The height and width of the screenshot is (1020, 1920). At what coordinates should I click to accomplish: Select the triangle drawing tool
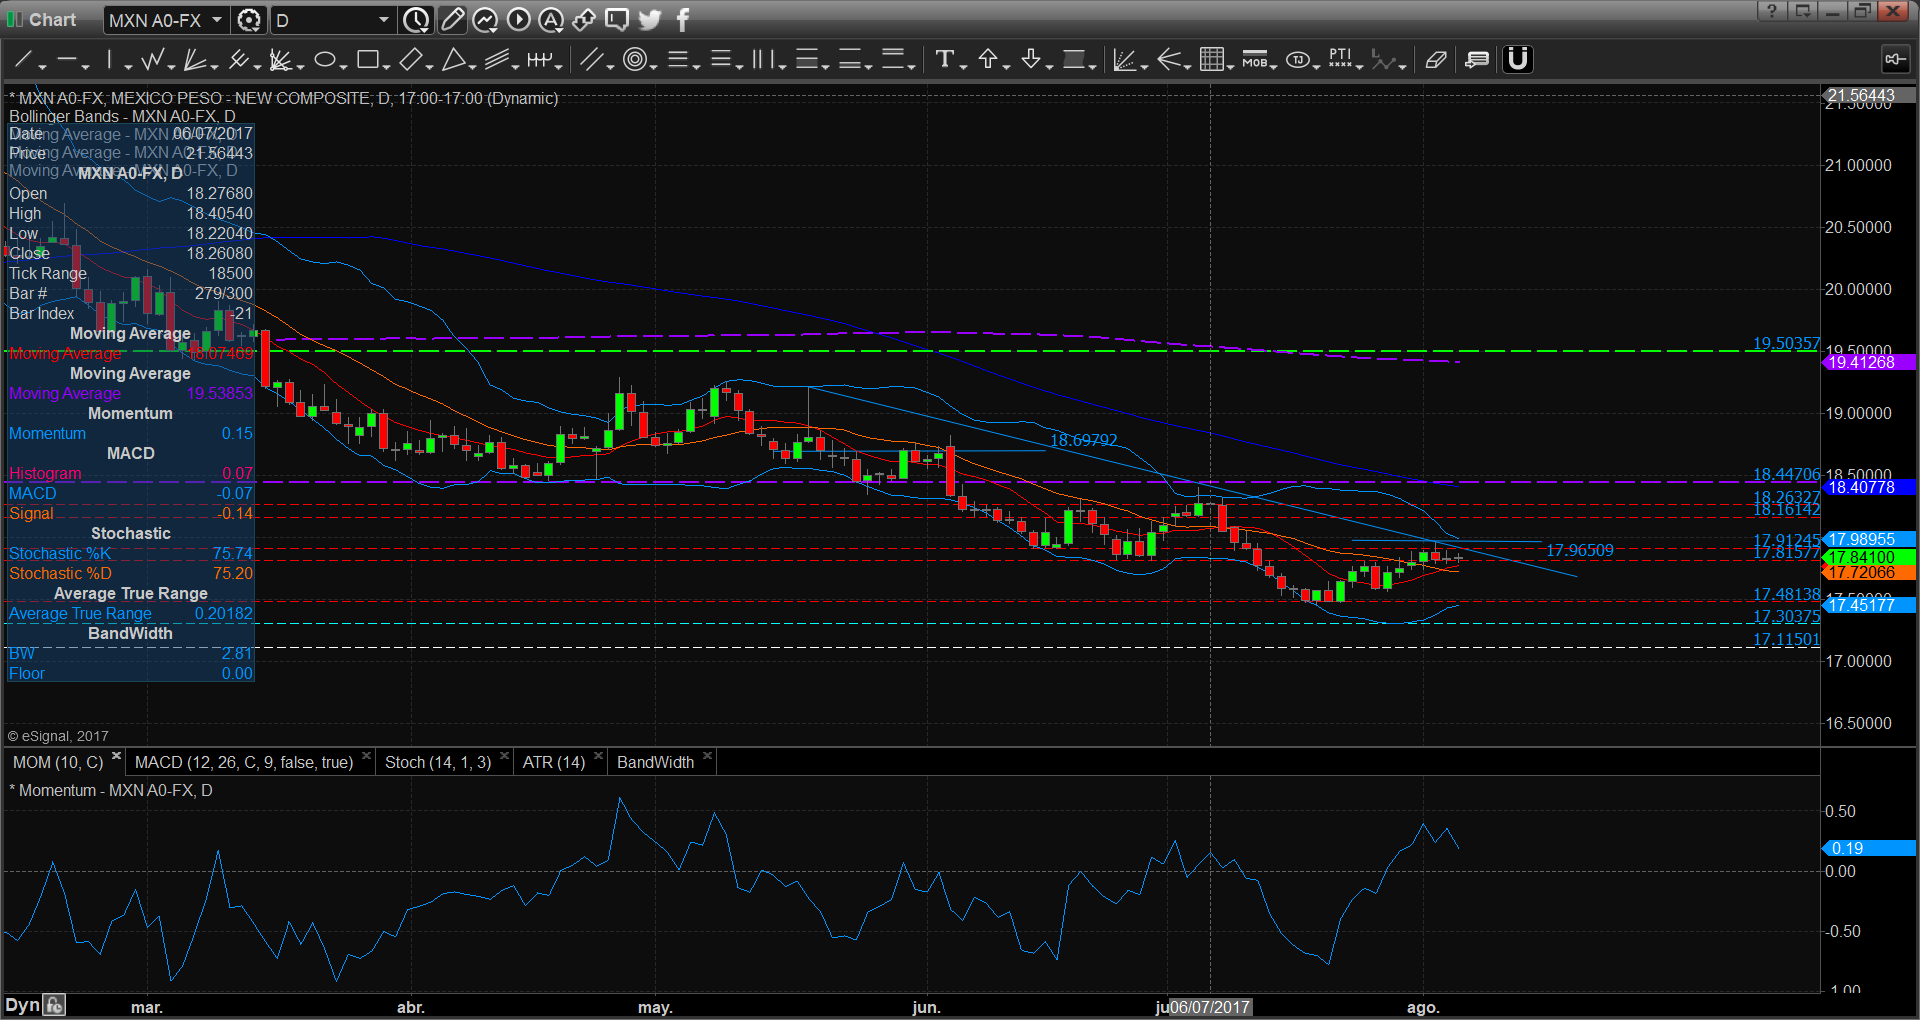pos(453,60)
